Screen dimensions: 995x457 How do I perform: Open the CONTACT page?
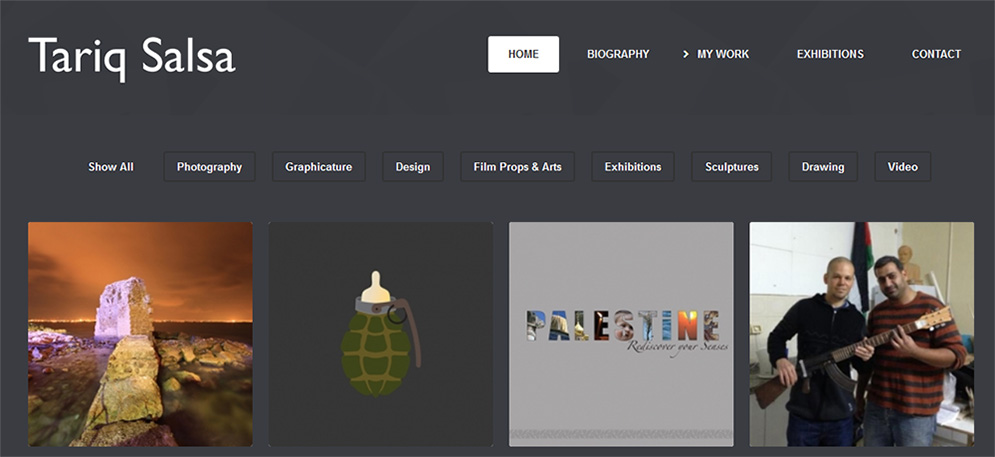click(x=935, y=54)
